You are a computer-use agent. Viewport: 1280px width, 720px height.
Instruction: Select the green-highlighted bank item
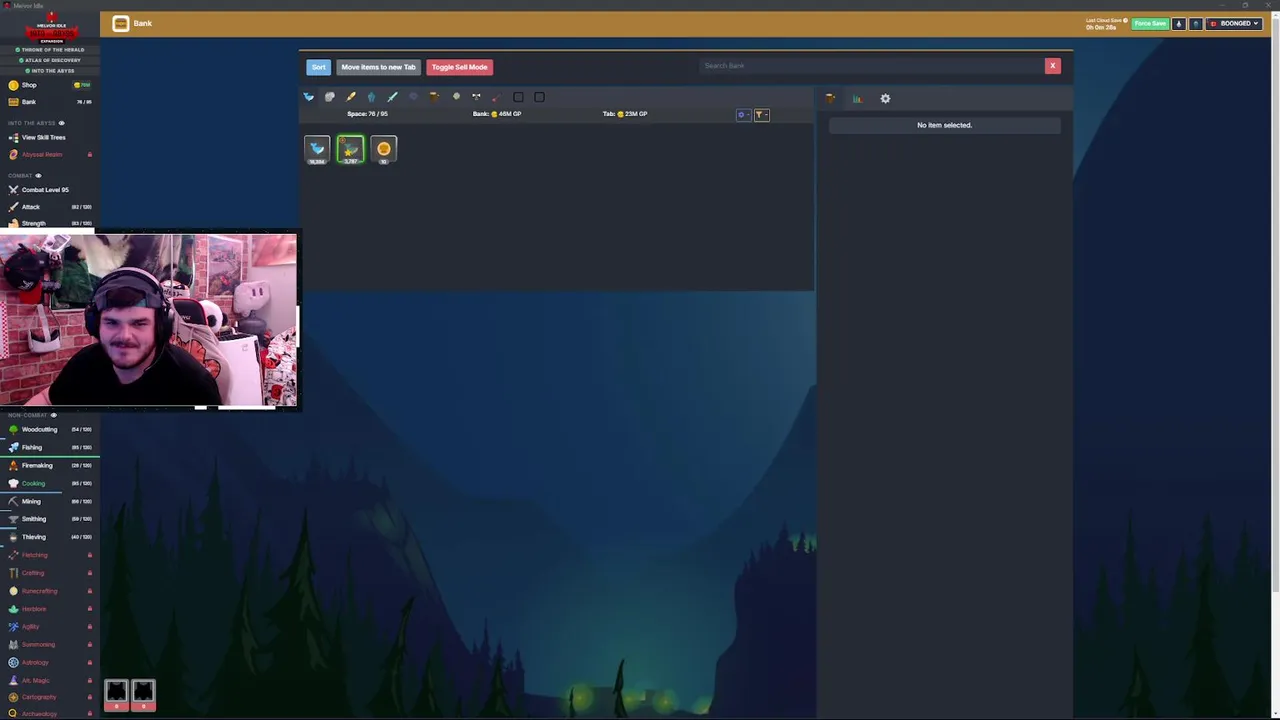point(351,149)
